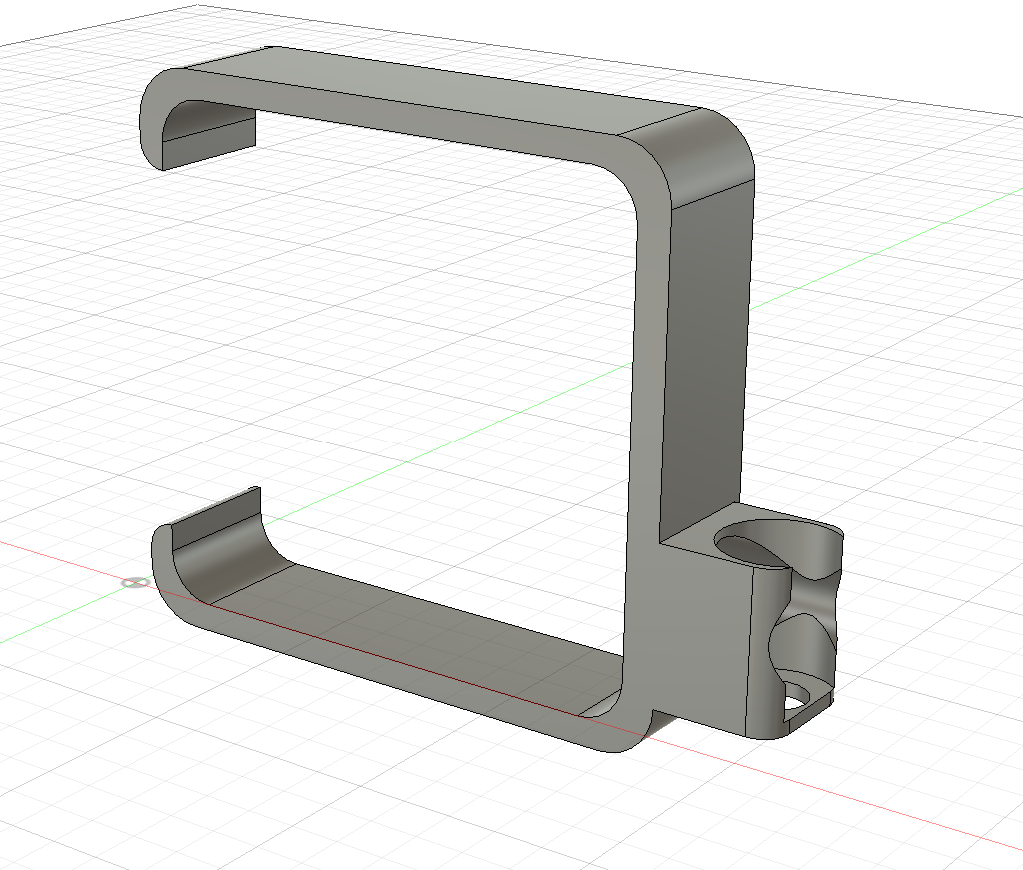Screen dimensions: 1023x870
Task: Click the circular hole atop the mounting block
Action: pos(750,547)
